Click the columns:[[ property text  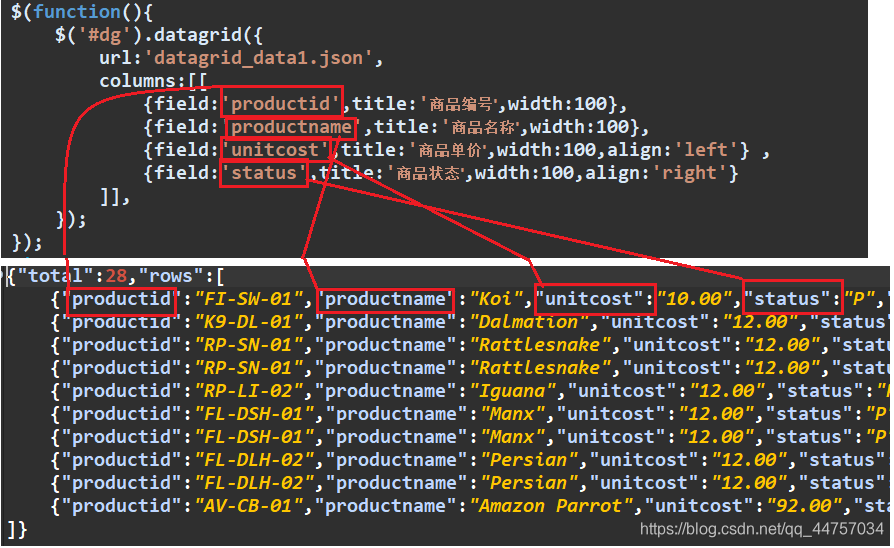click(x=153, y=81)
